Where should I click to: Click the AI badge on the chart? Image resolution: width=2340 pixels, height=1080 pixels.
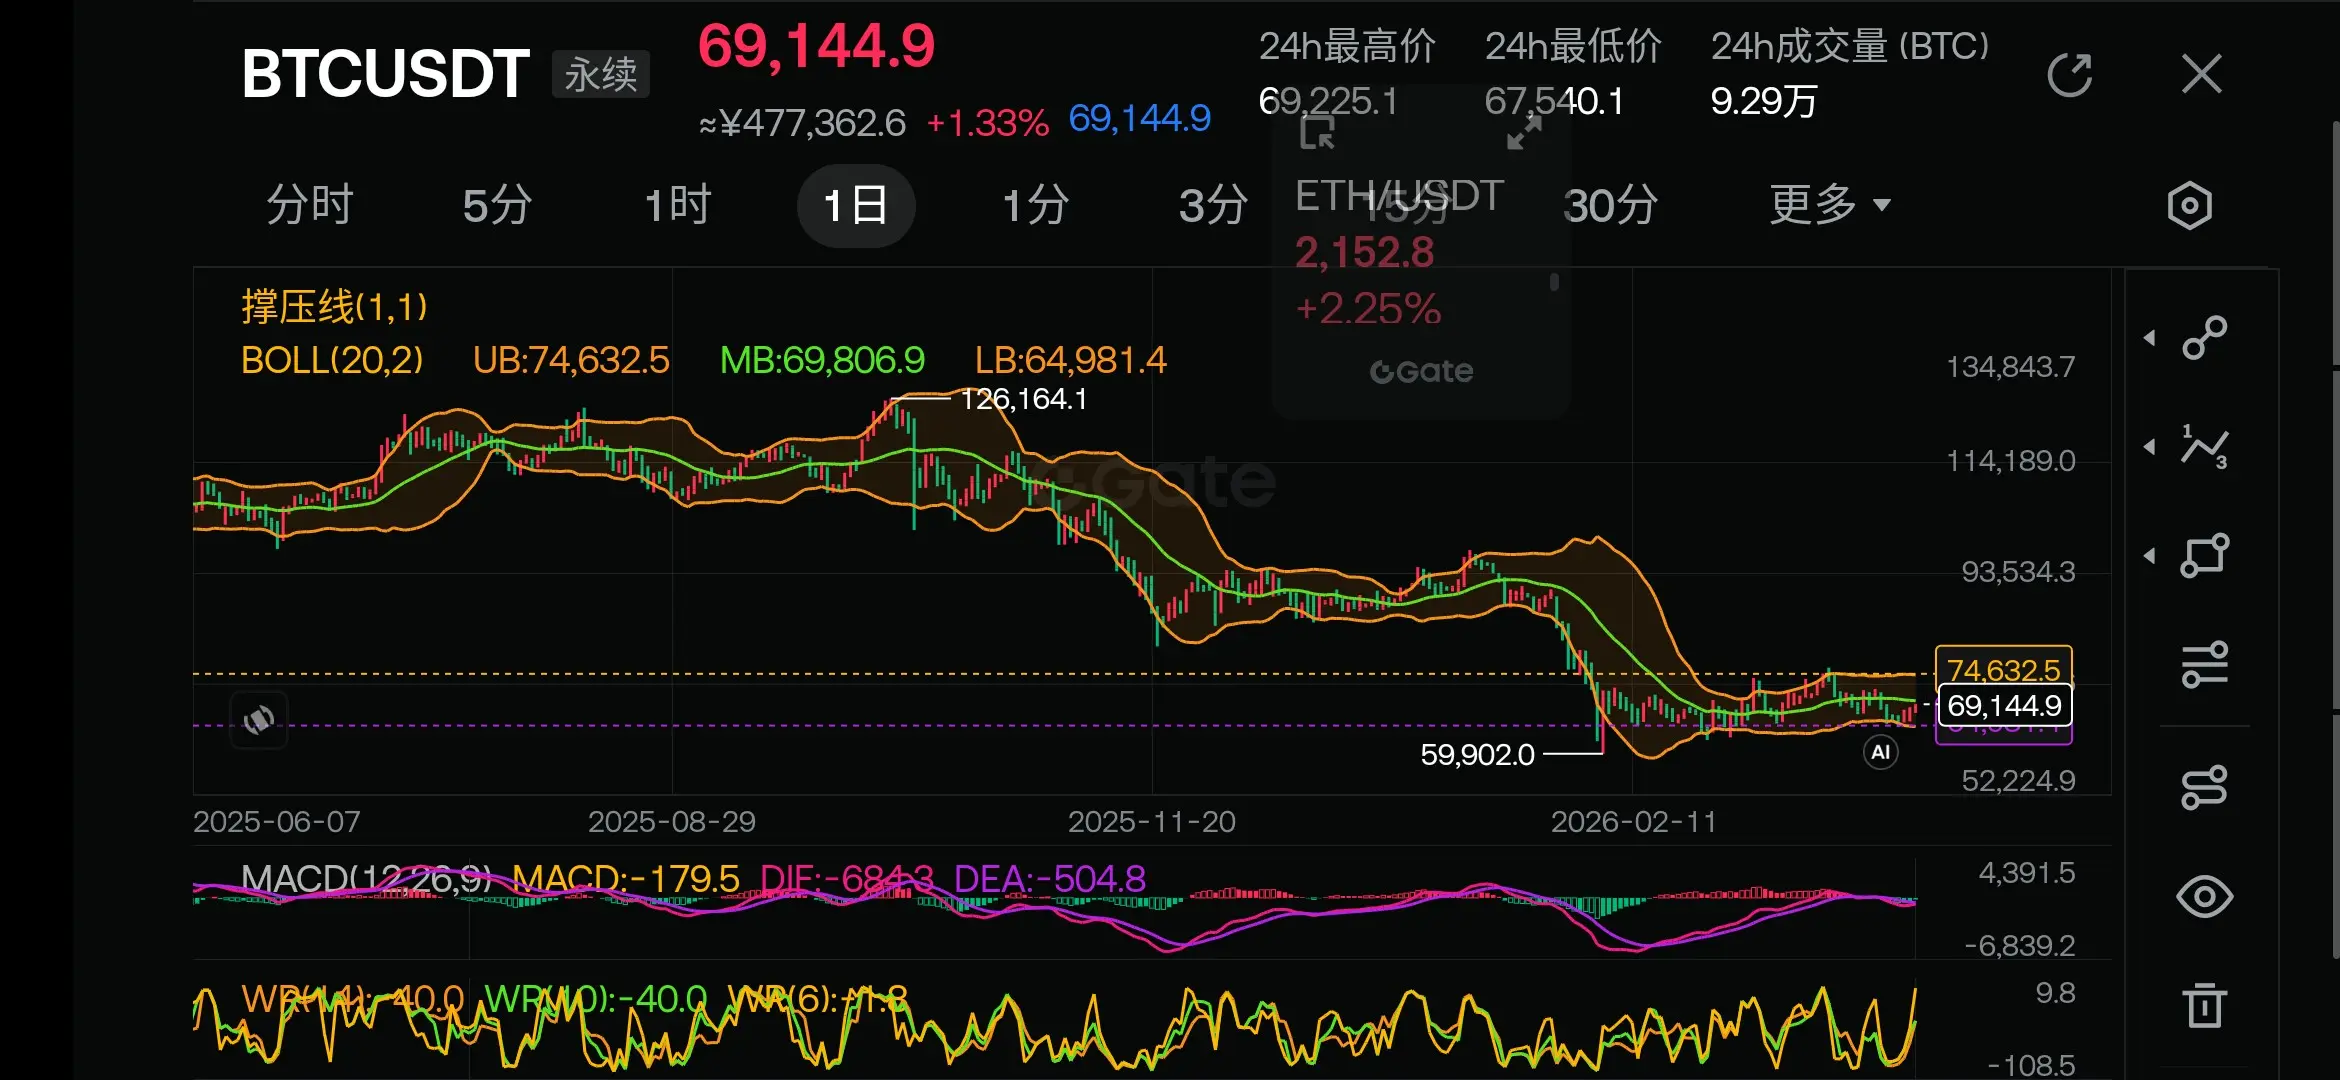click(x=1880, y=752)
